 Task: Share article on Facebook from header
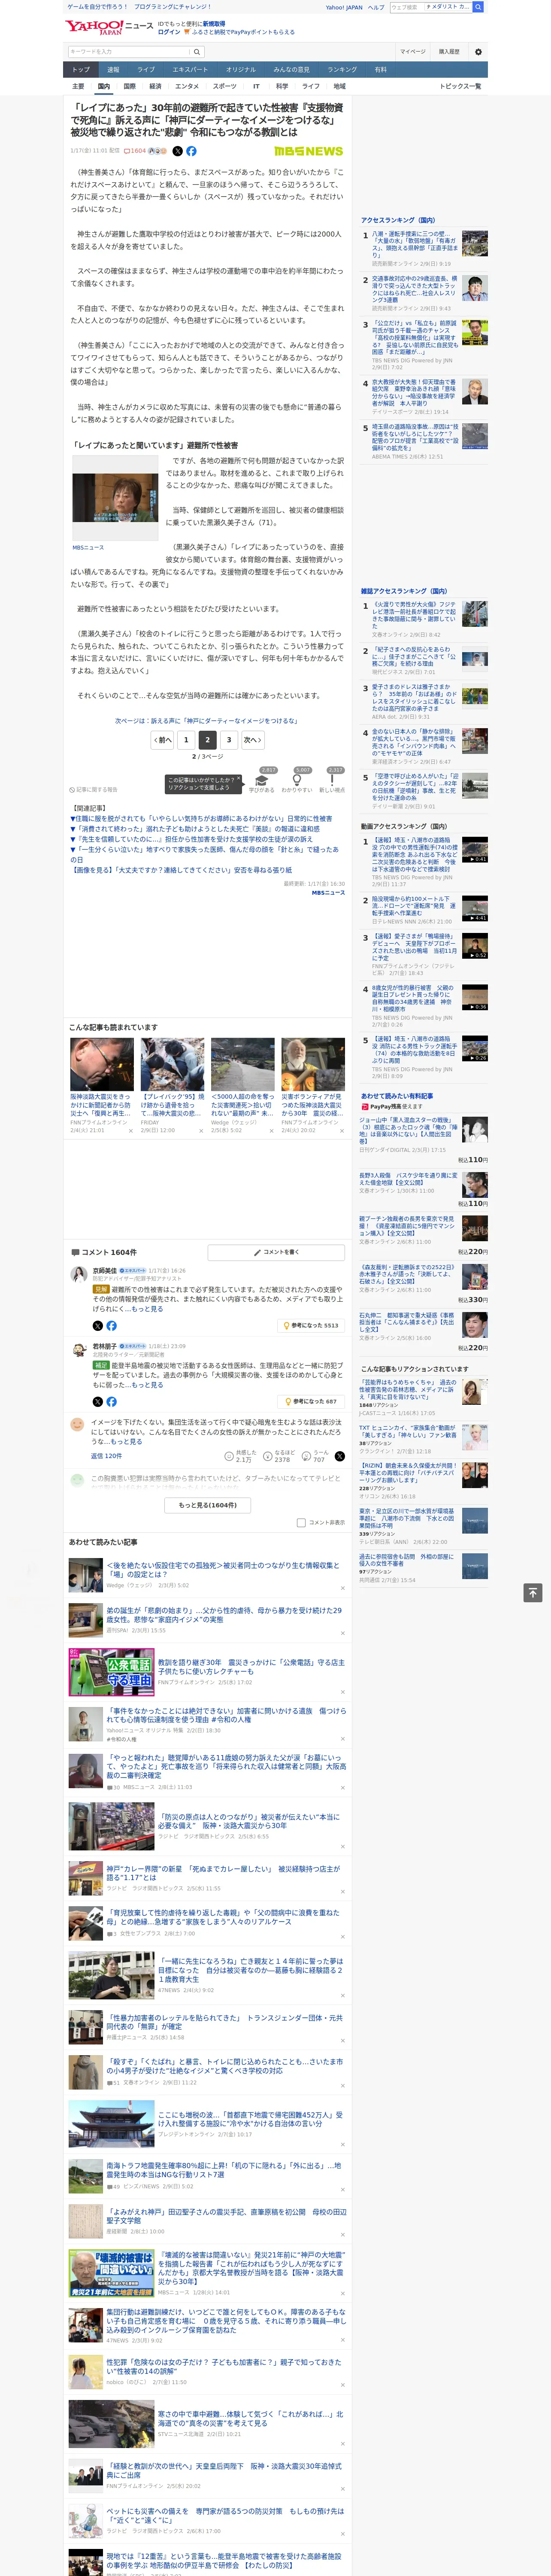pos(191,151)
